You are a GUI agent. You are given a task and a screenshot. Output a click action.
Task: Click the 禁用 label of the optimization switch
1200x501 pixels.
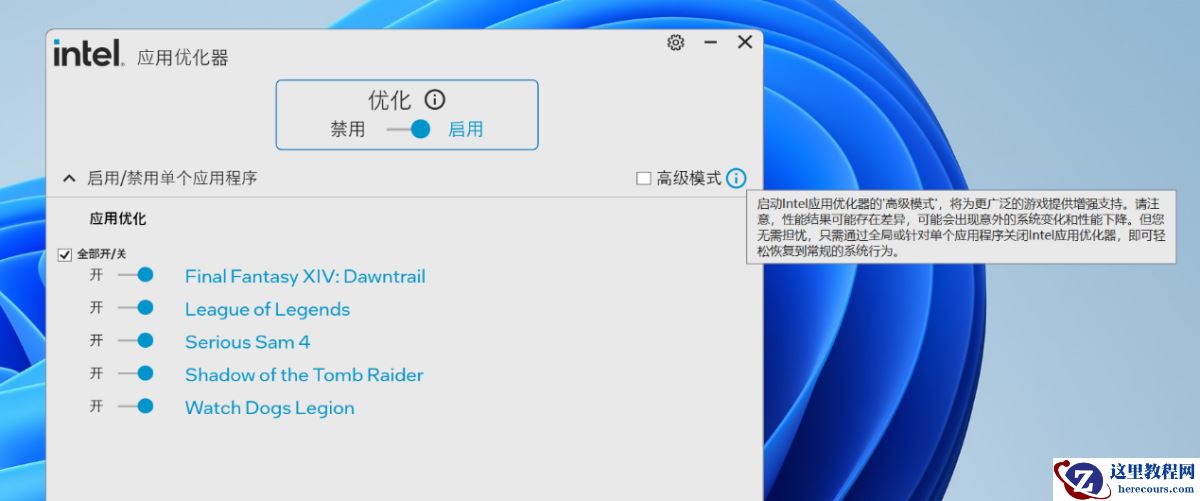[348, 129]
